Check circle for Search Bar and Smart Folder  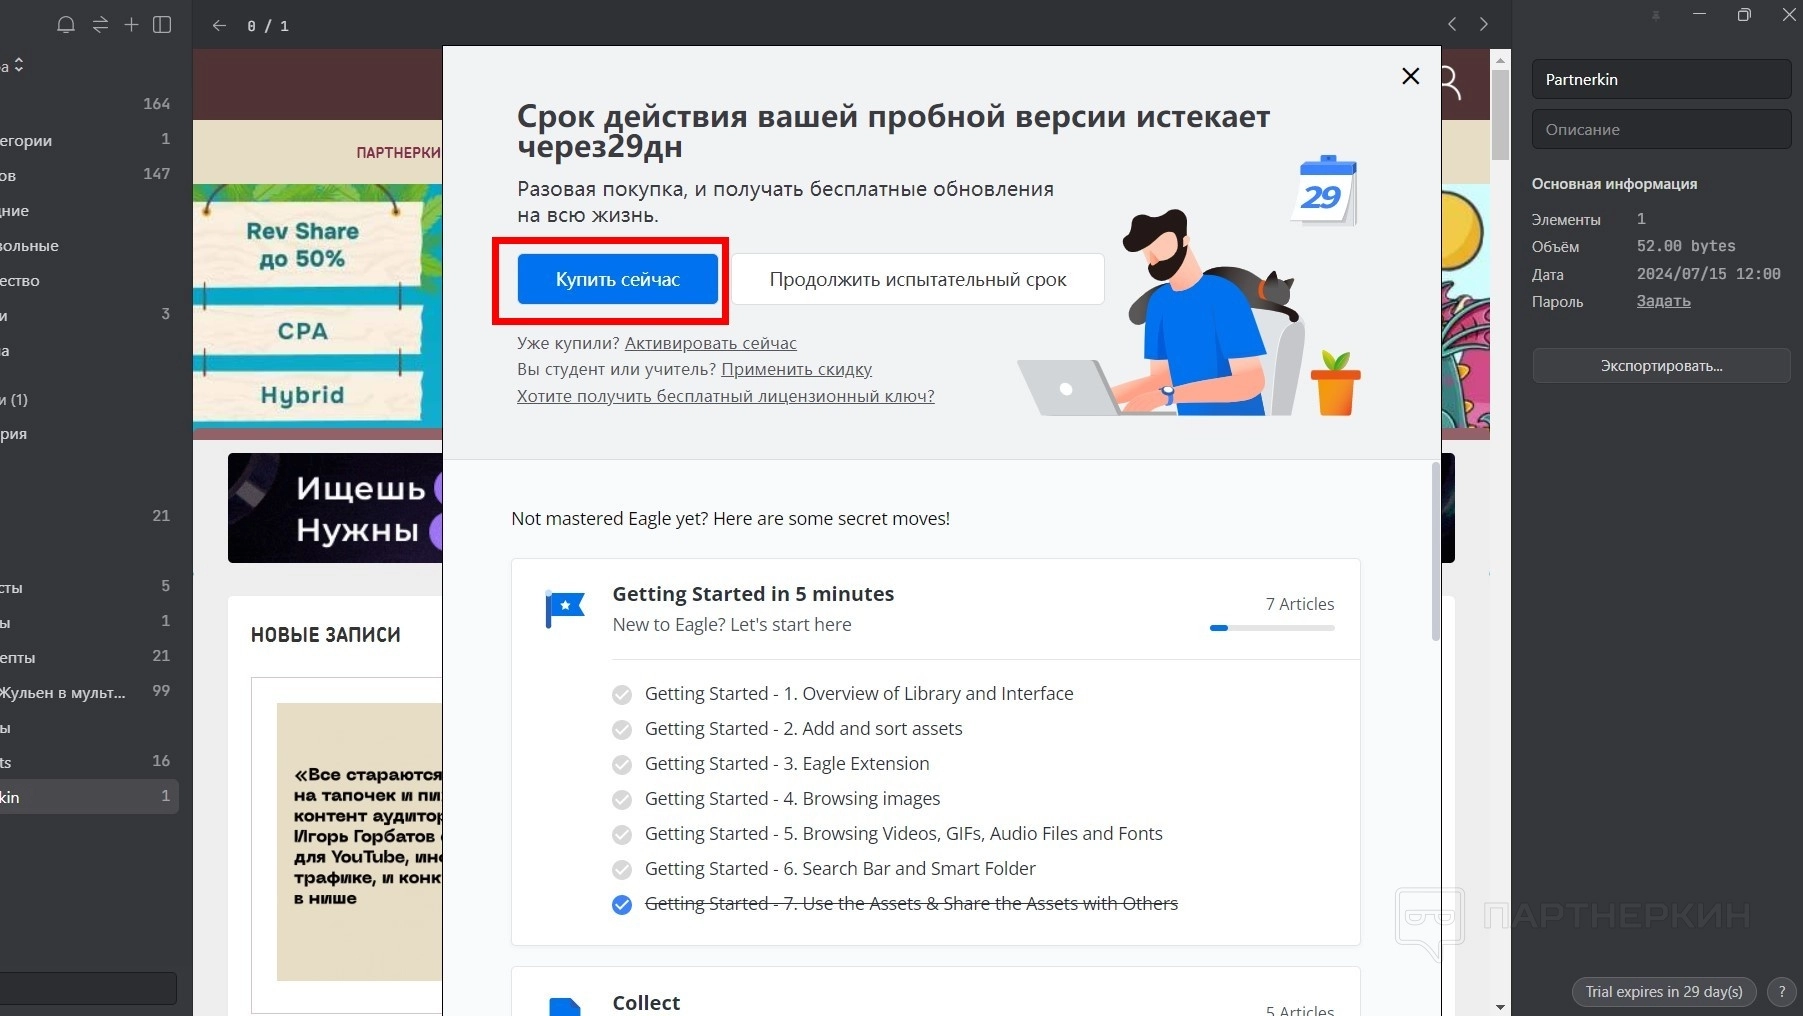point(622,870)
